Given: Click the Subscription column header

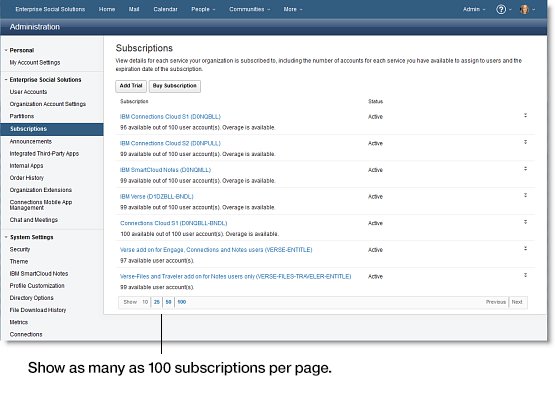Looking at the screenshot, I should (x=134, y=102).
